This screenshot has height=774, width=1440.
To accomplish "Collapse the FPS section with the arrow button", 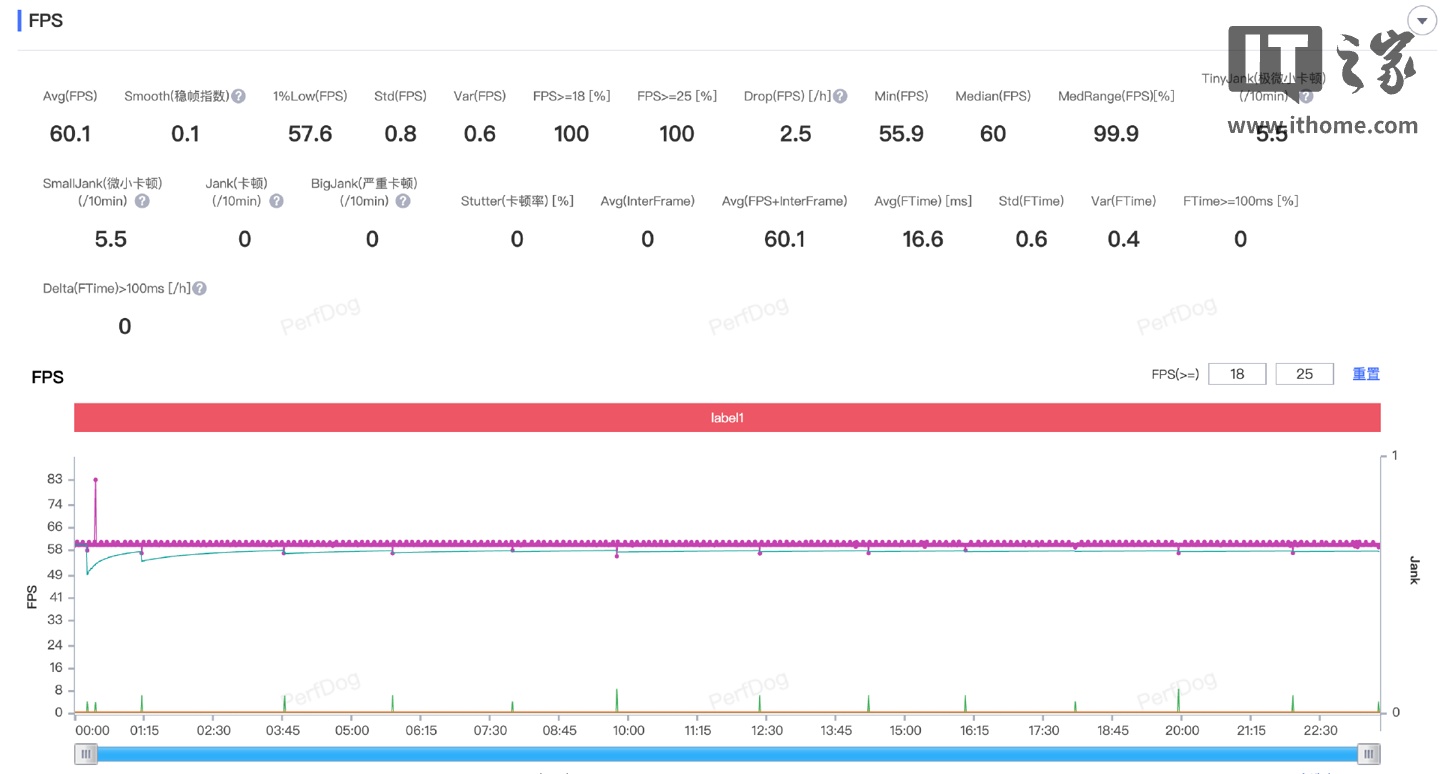I will point(1421,21).
